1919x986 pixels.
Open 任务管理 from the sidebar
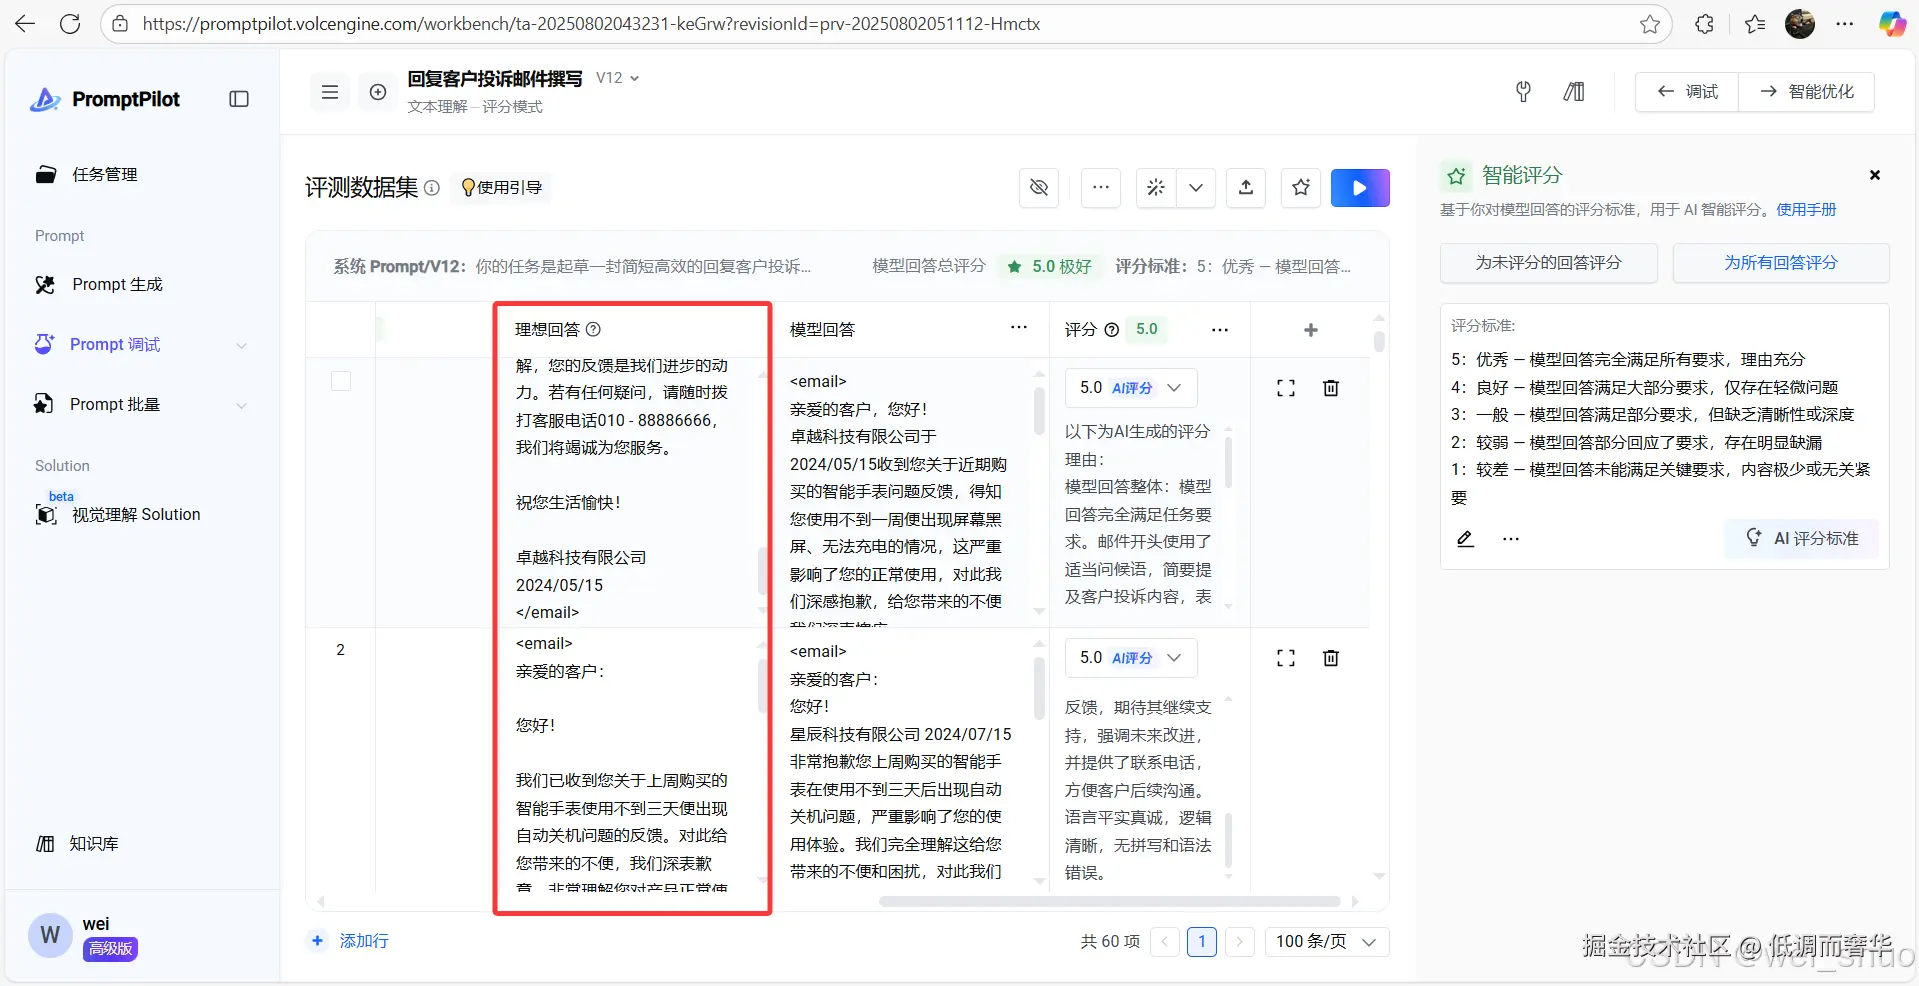[x=104, y=174]
